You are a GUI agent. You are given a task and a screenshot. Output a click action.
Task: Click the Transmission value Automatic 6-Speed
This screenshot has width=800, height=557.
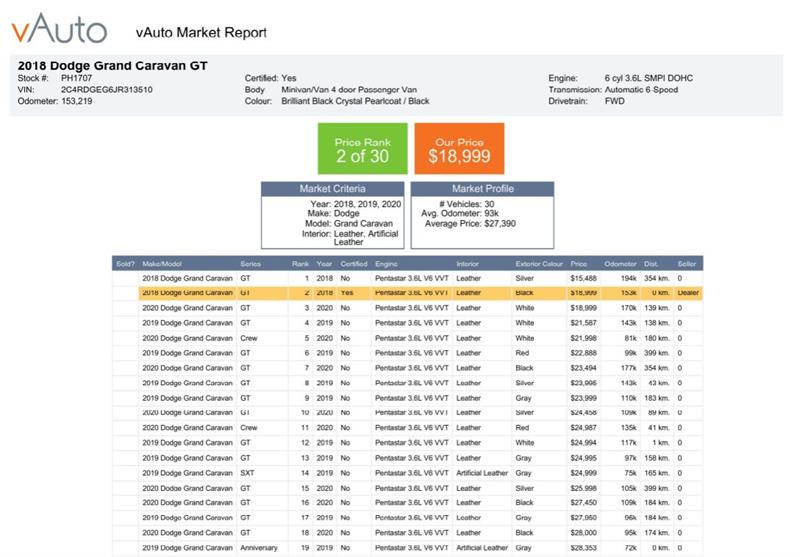coord(641,90)
